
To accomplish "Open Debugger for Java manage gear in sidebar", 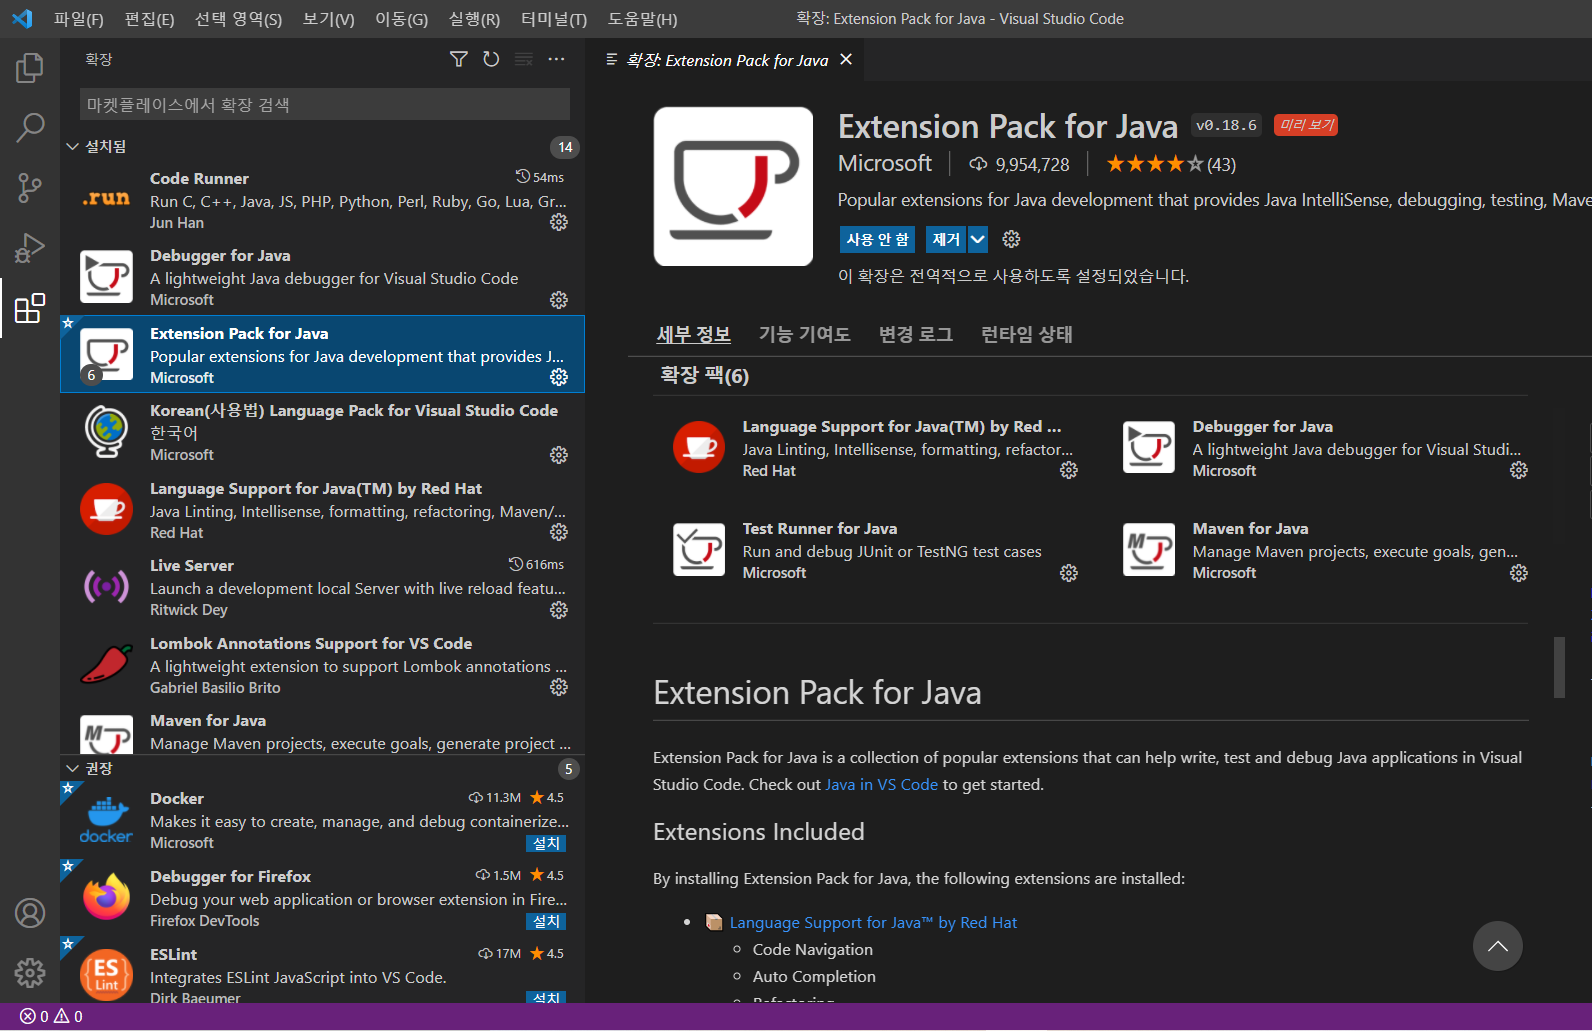I will [x=559, y=300].
